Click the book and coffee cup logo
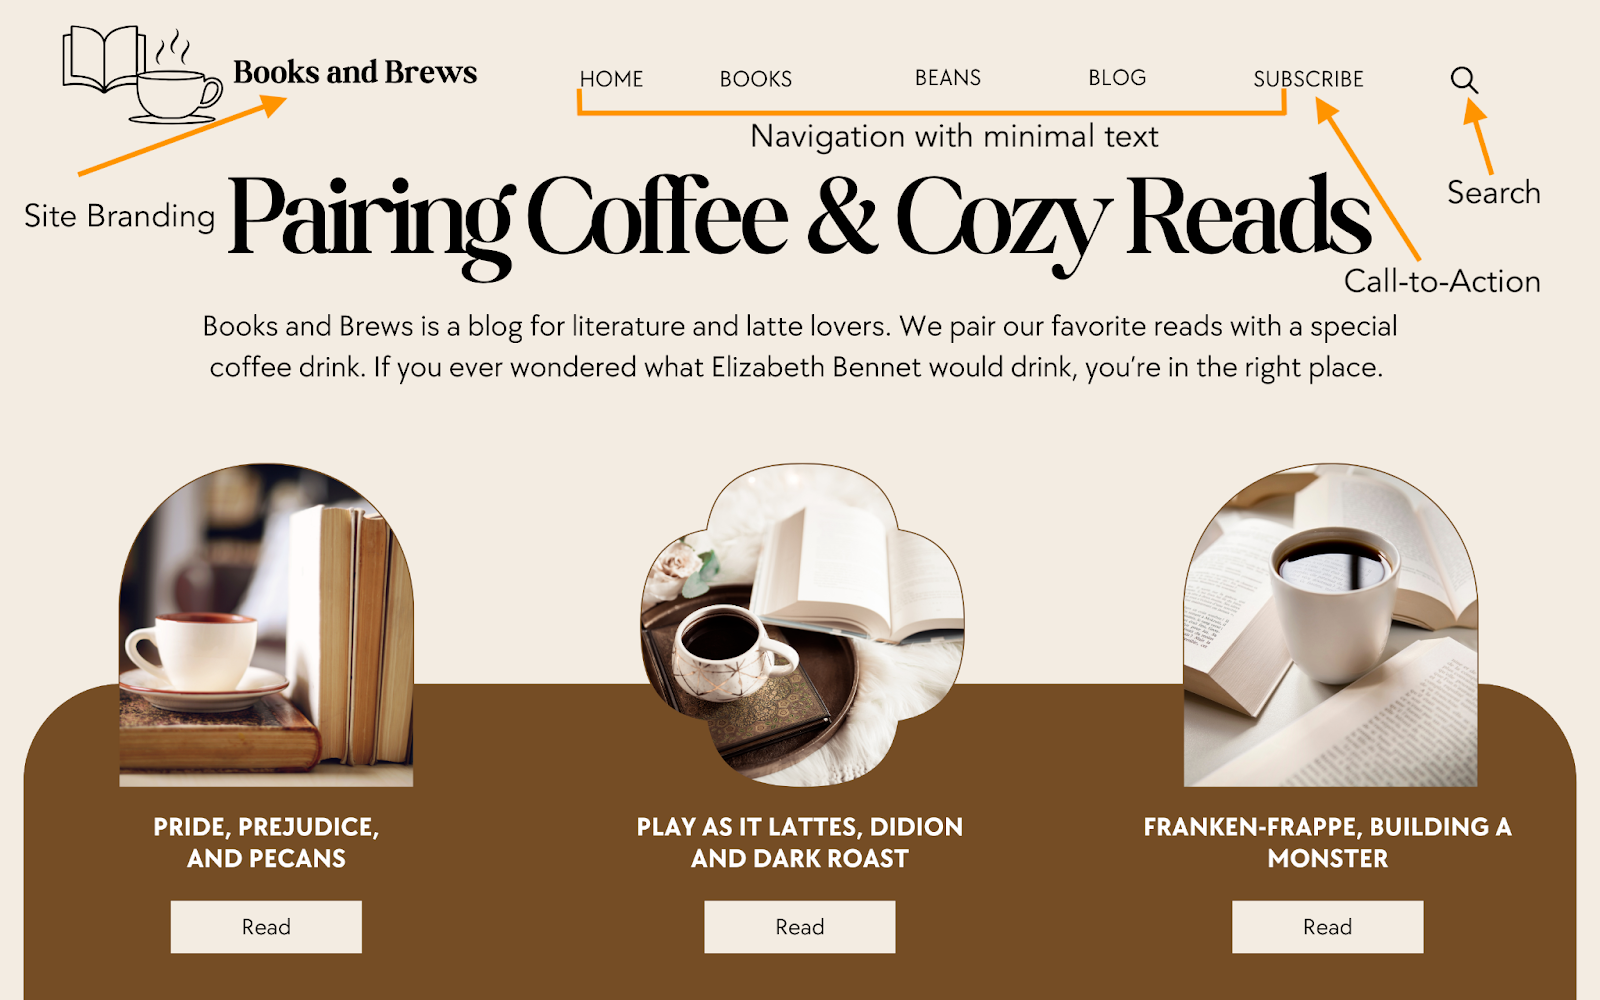 click(142, 75)
